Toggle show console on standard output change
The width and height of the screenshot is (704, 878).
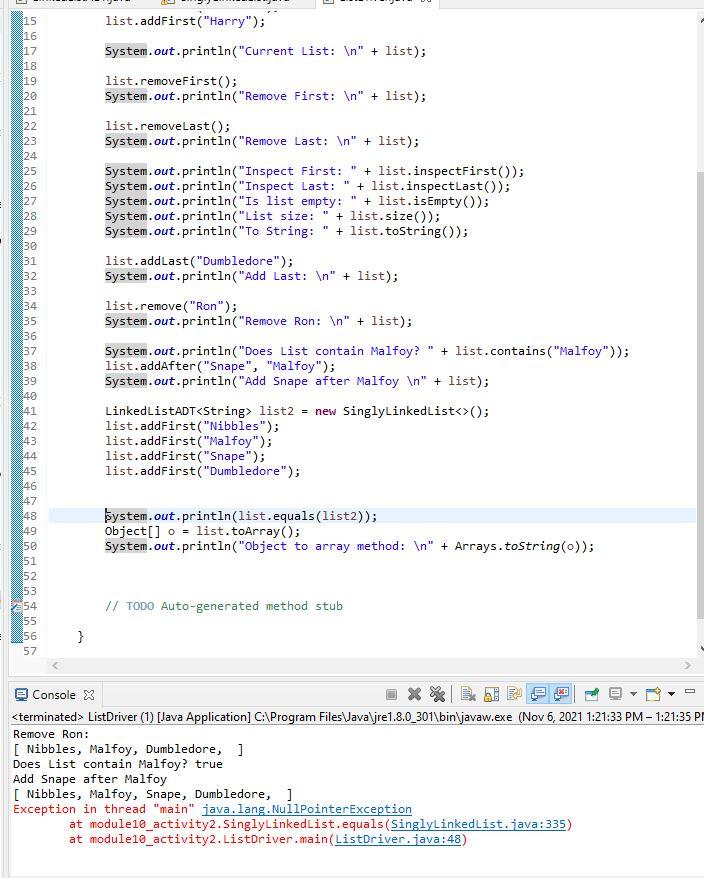pos(538,694)
